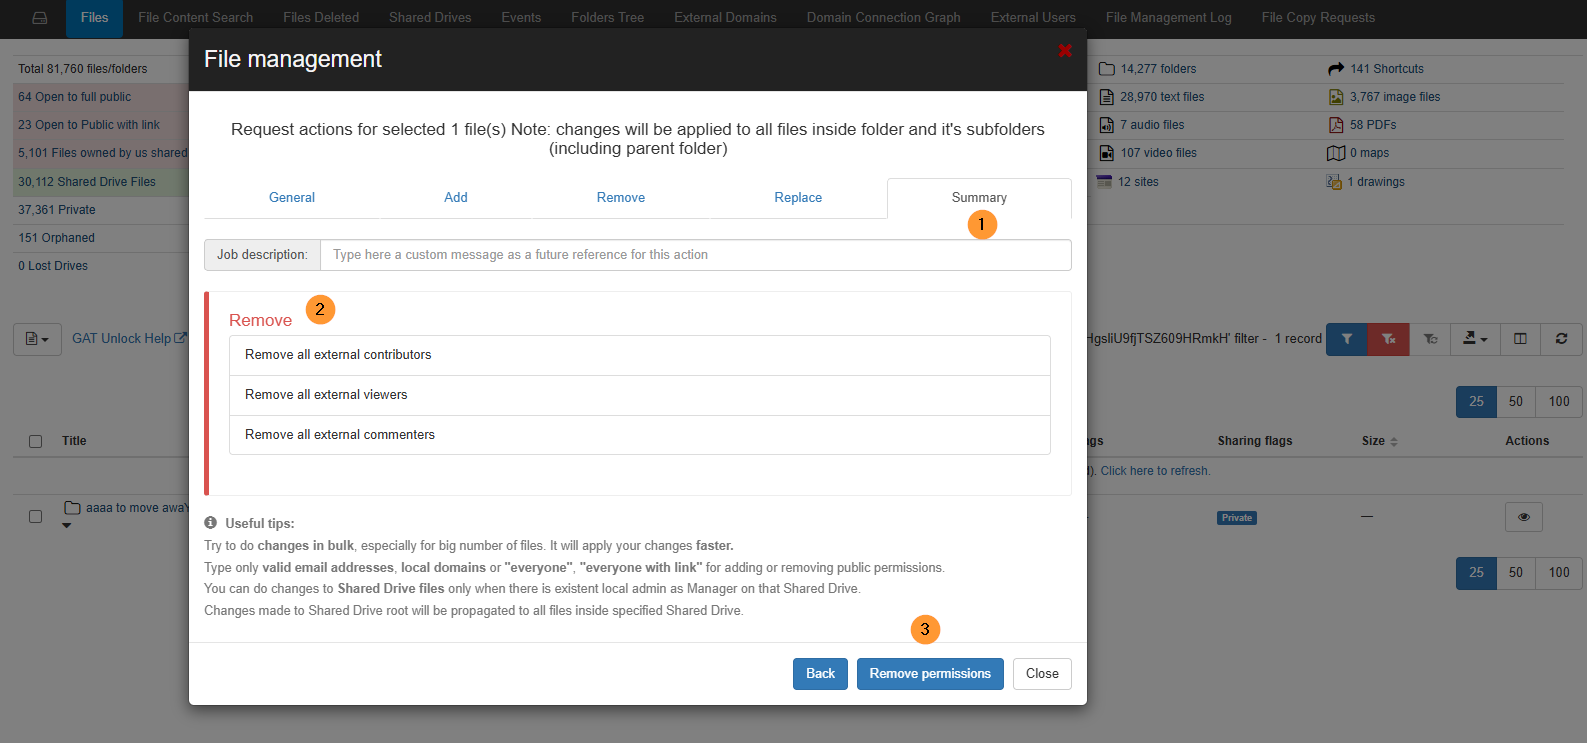Toggle the select-all checkbox next to Title

36,441
